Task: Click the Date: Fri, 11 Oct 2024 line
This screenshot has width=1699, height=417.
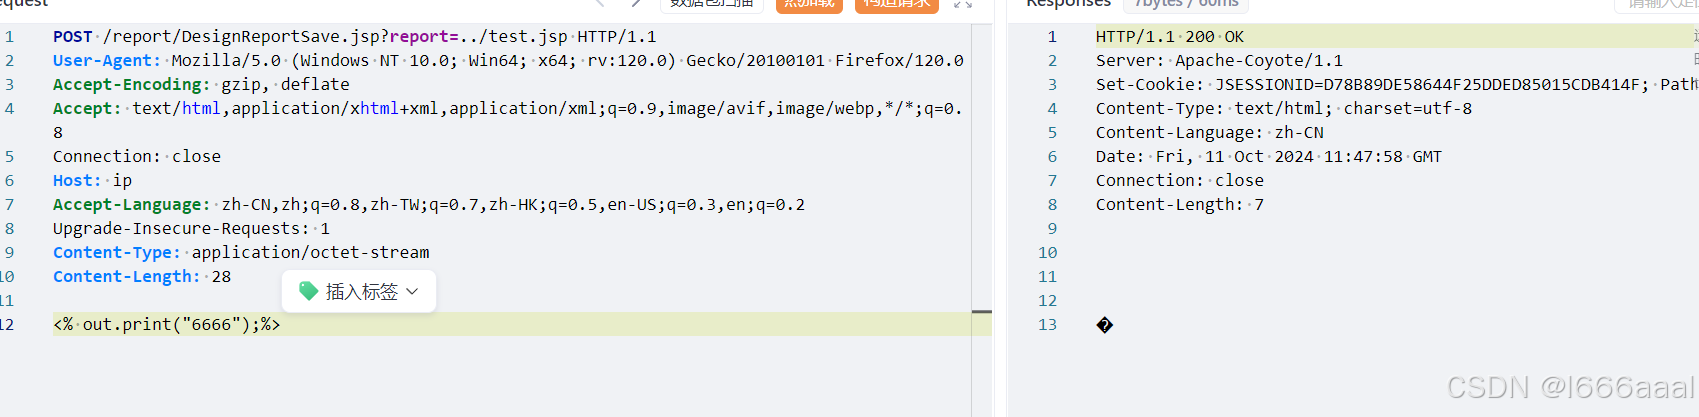Action: (1269, 157)
